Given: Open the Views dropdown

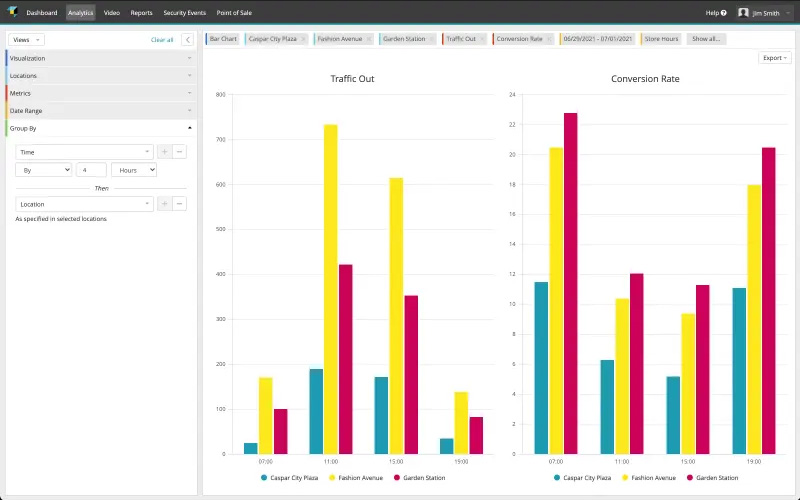Looking at the screenshot, I should point(26,40).
